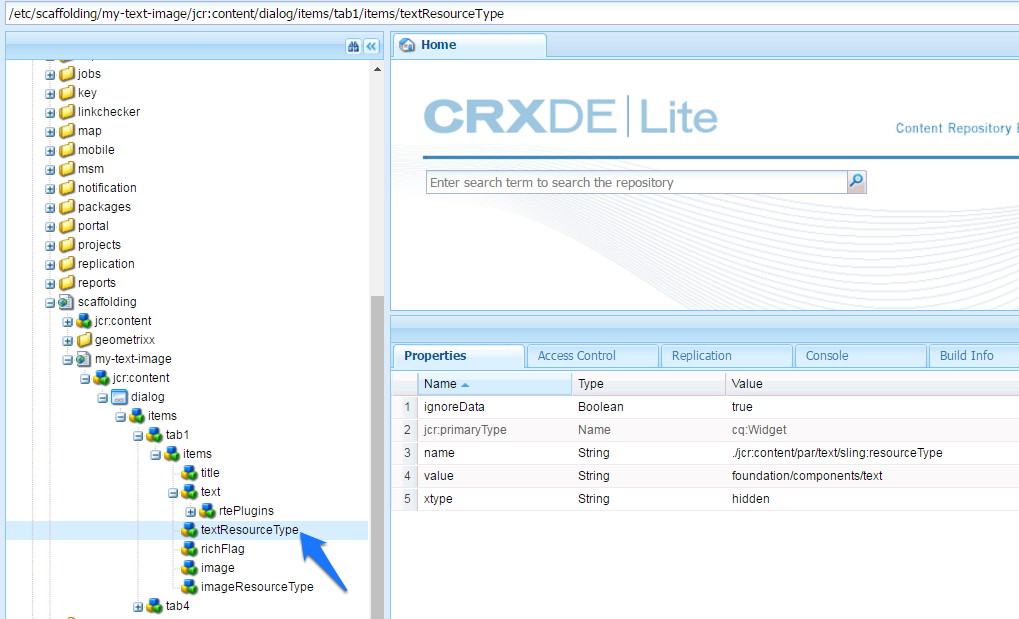The image size is (1019, 619).
Task: Open the Build Info tab
Action: pyautogui.click(x=974, y=356)
